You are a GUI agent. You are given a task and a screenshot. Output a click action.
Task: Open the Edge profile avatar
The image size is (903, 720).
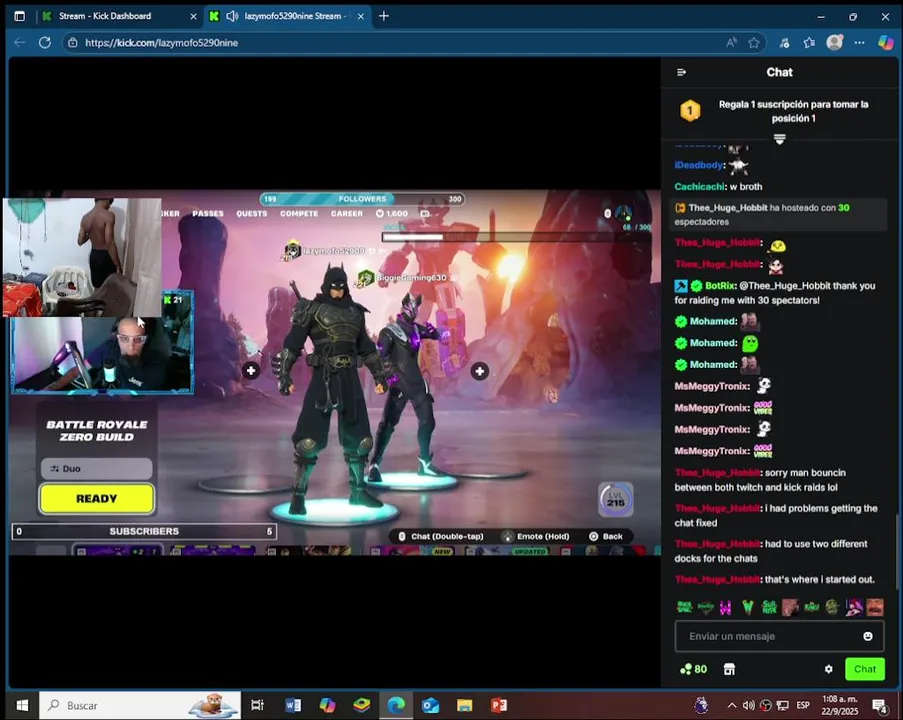tap(834, 43)
